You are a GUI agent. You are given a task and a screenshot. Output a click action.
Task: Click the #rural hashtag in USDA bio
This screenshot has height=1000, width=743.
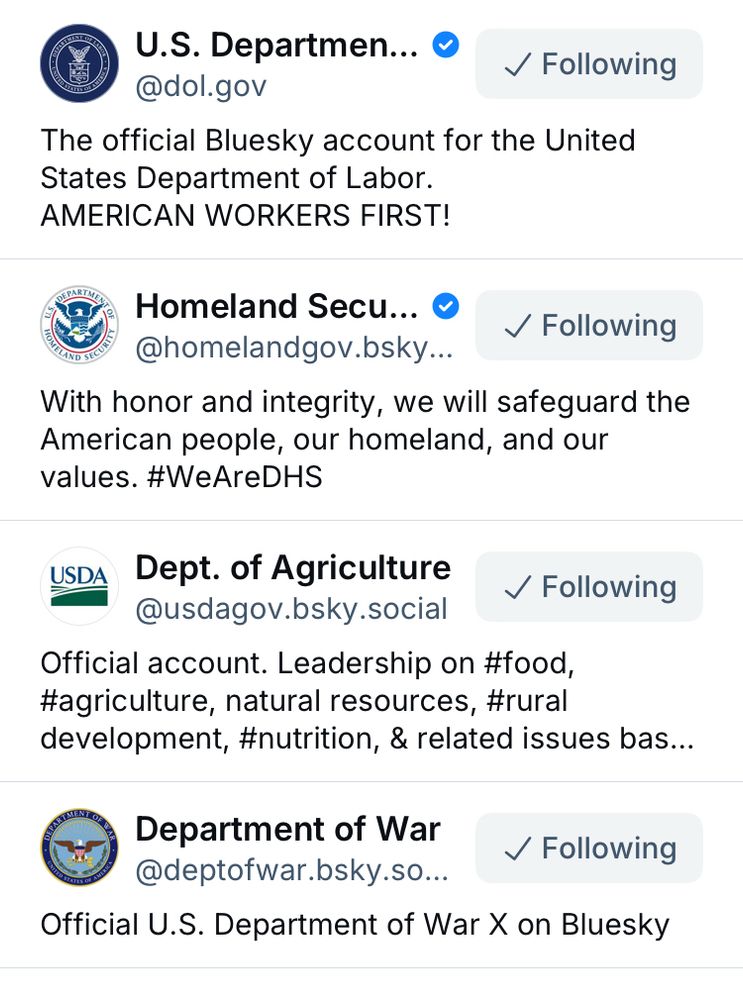click(x=527, y=701)
